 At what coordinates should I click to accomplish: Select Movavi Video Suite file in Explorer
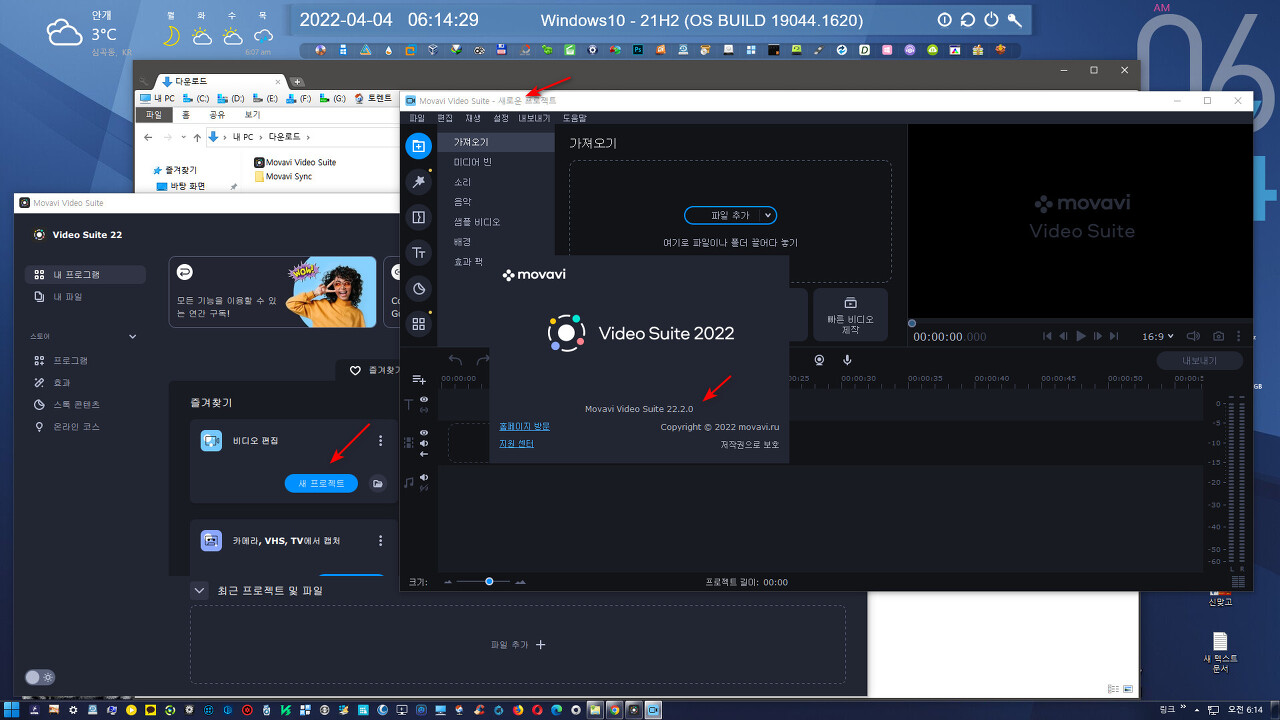pos(295,162)
